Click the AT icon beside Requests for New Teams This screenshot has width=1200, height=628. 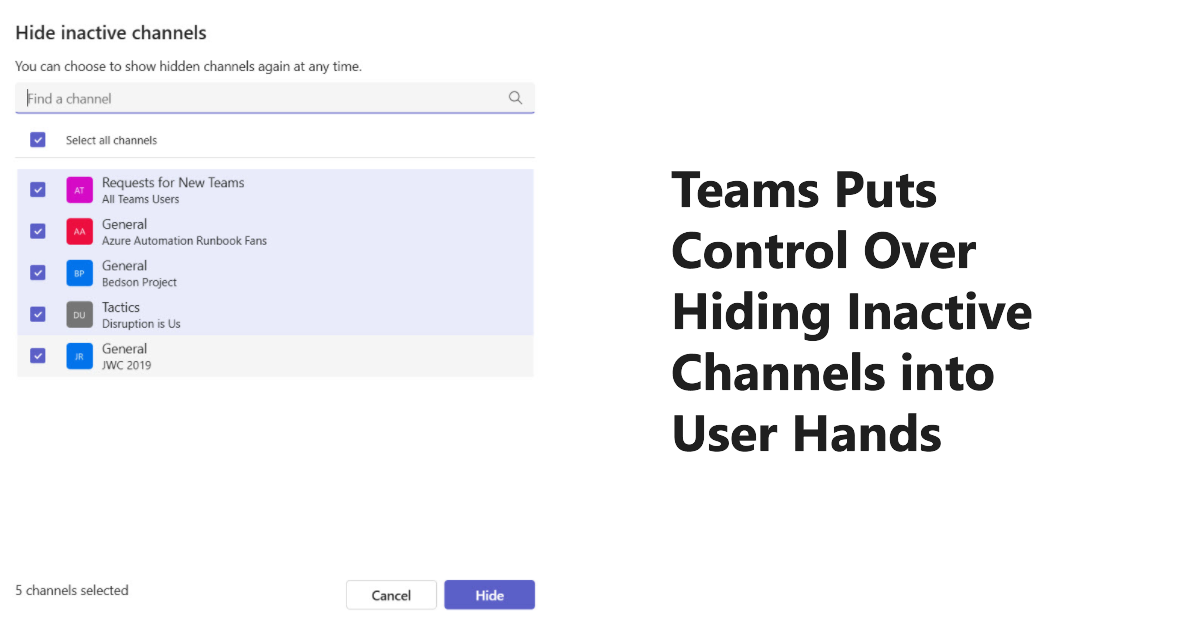[x=79, y=189]
